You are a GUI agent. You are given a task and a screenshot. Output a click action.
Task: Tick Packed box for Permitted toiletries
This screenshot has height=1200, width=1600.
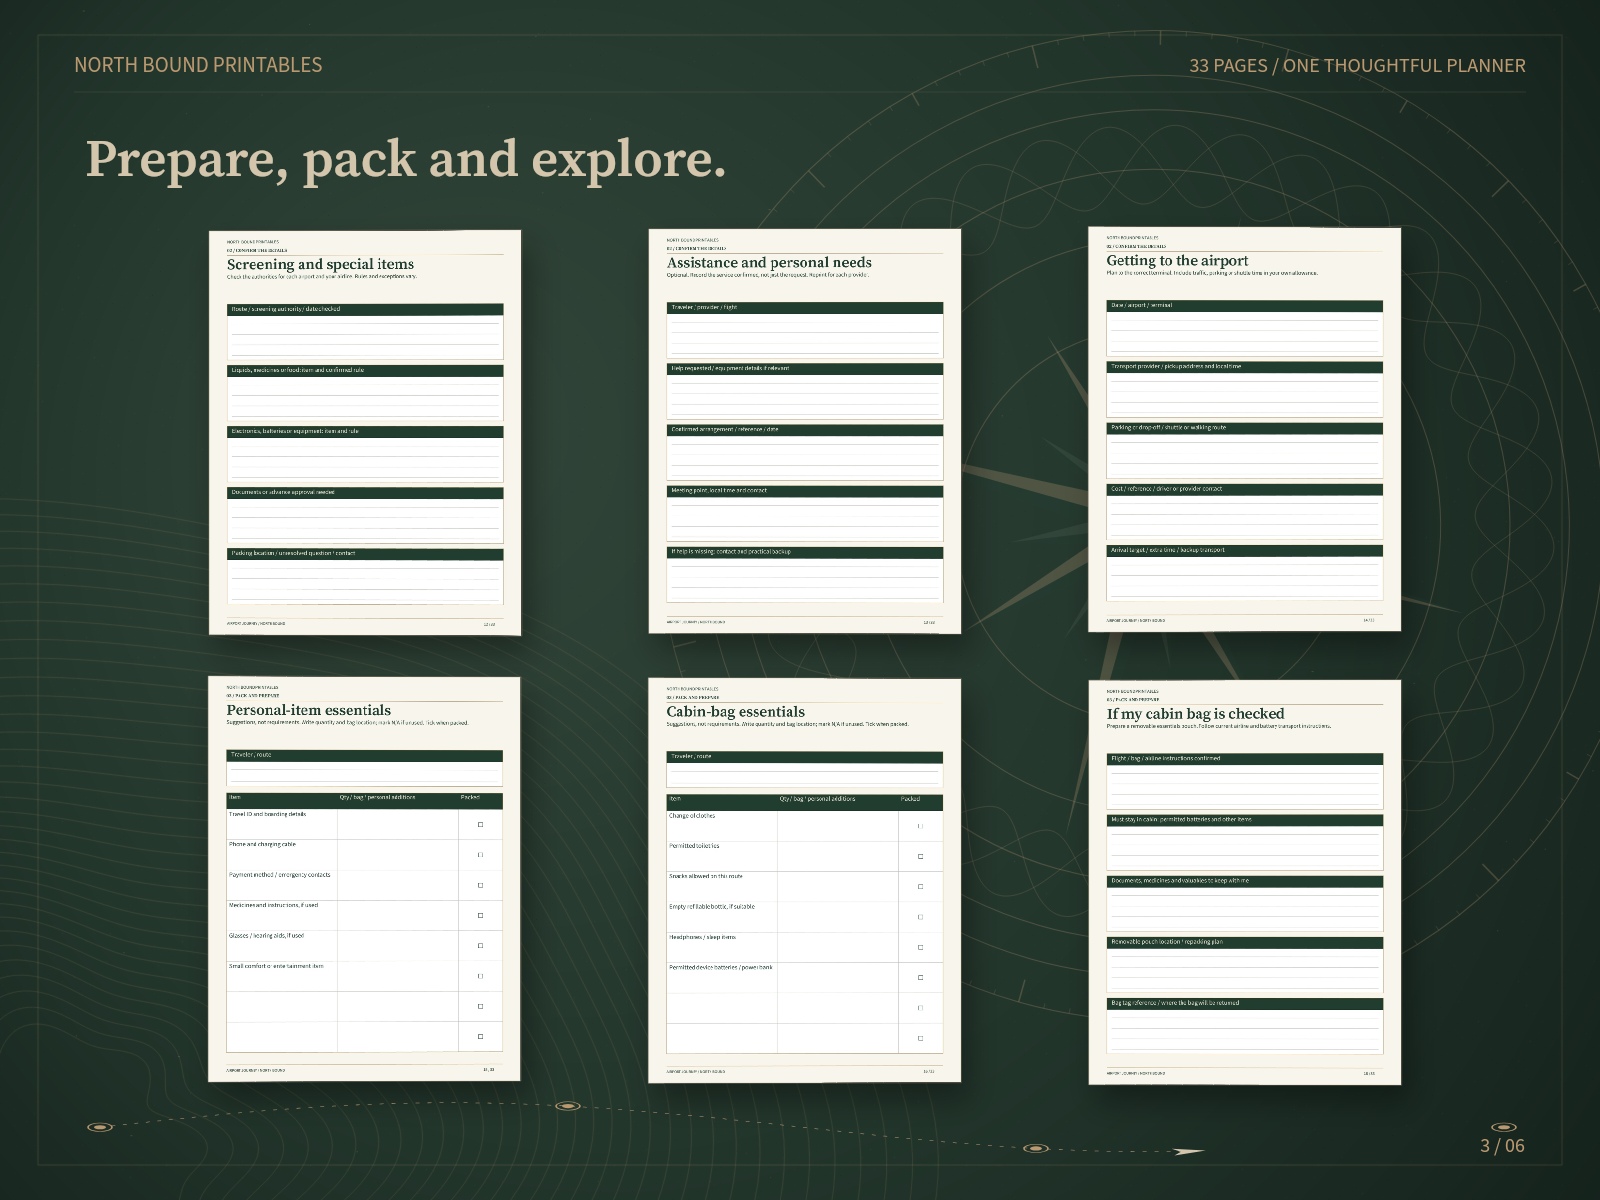pos(920,857)
